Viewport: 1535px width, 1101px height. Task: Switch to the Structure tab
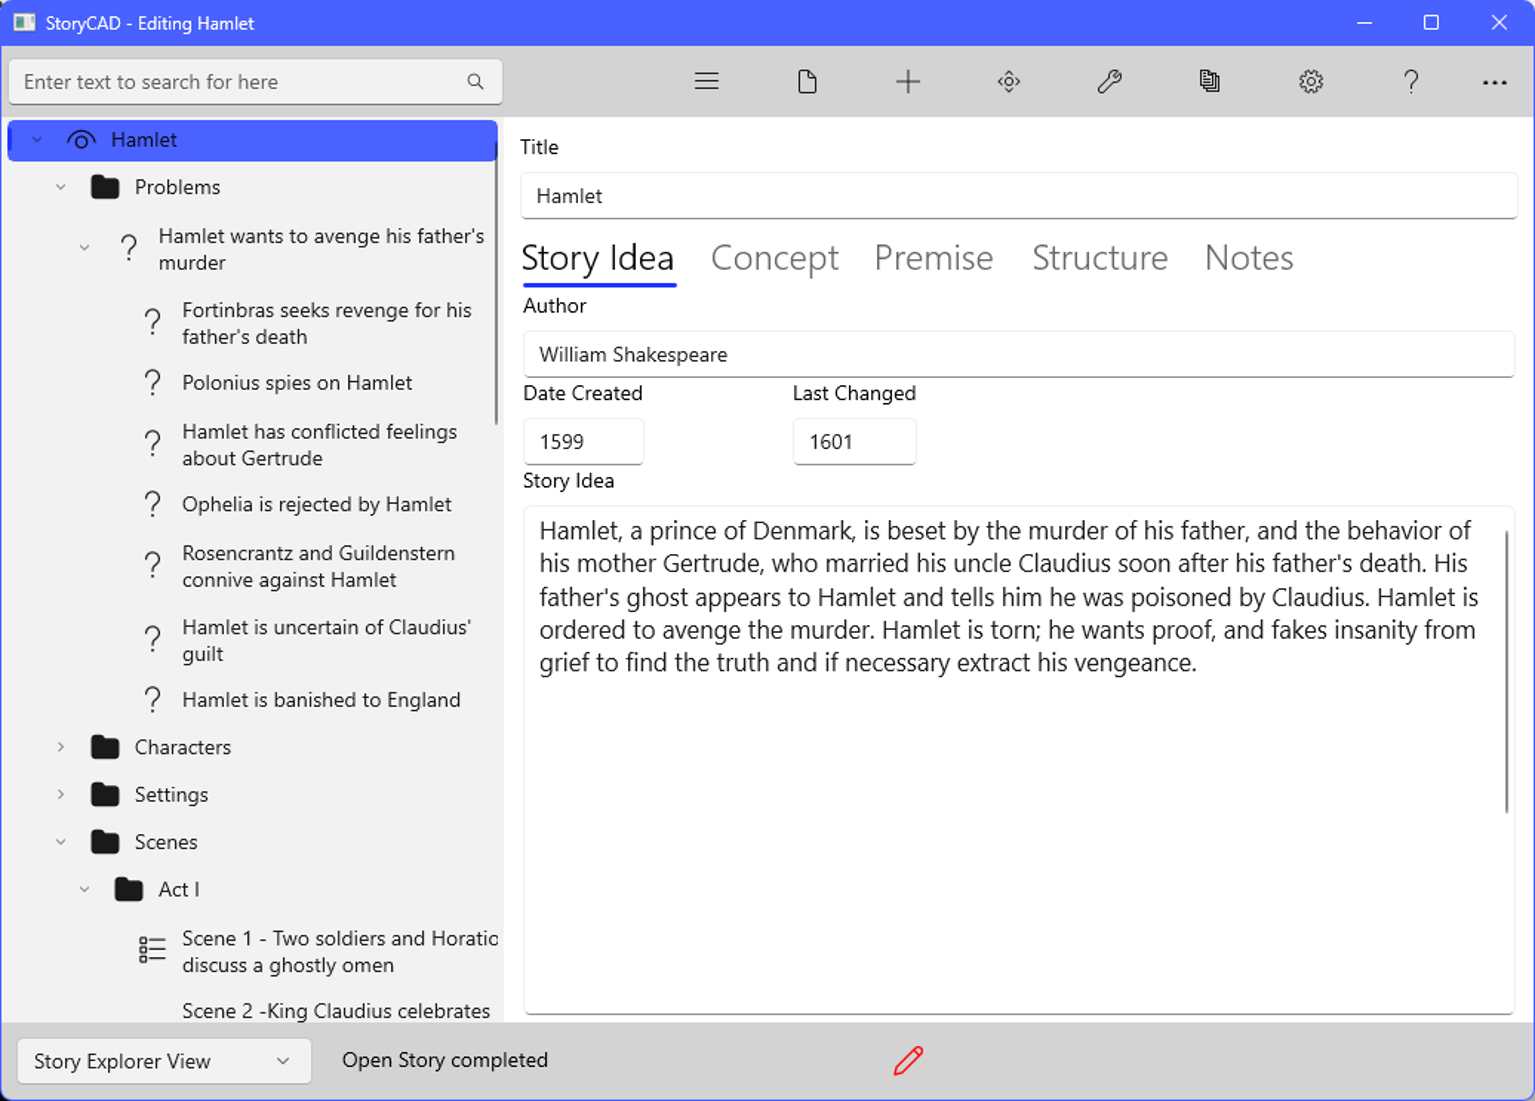click(1099, 258)
